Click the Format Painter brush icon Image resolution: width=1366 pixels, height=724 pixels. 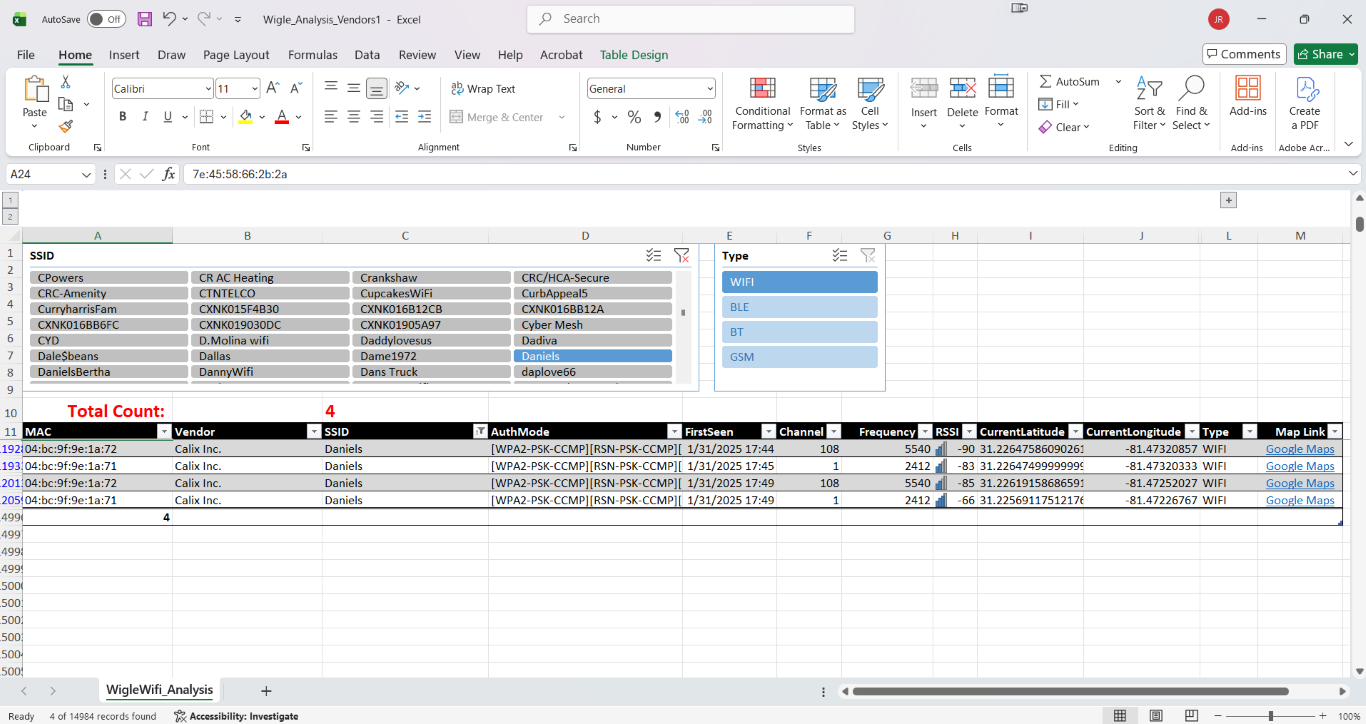tap(66, 126)
